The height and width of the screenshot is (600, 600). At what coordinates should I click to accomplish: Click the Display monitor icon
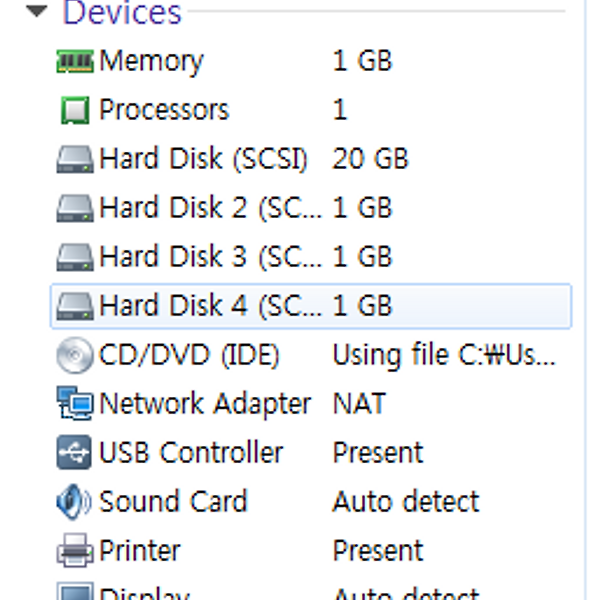tap(75, 593)
